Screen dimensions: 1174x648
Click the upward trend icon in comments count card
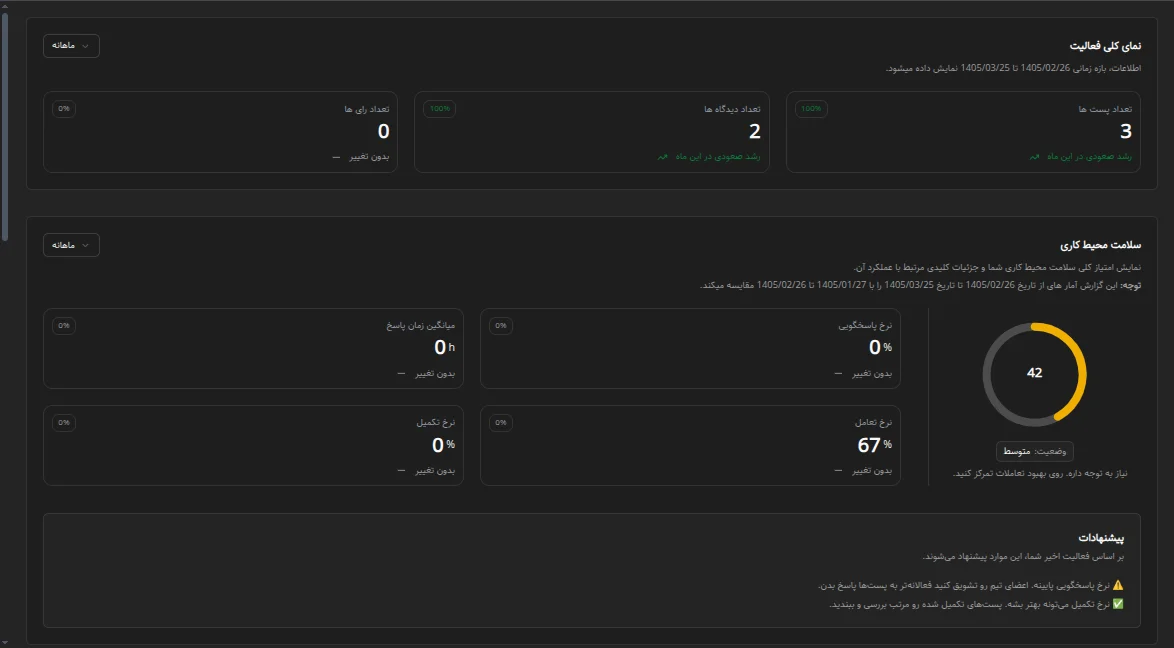click(x=663, y=157)
